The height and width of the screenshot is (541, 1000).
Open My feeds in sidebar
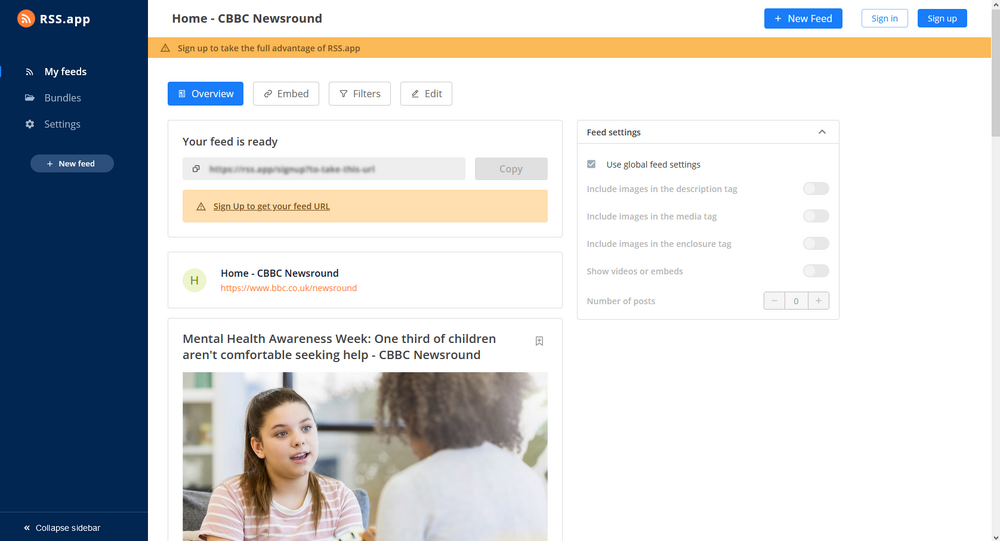(x=65, y=71)
